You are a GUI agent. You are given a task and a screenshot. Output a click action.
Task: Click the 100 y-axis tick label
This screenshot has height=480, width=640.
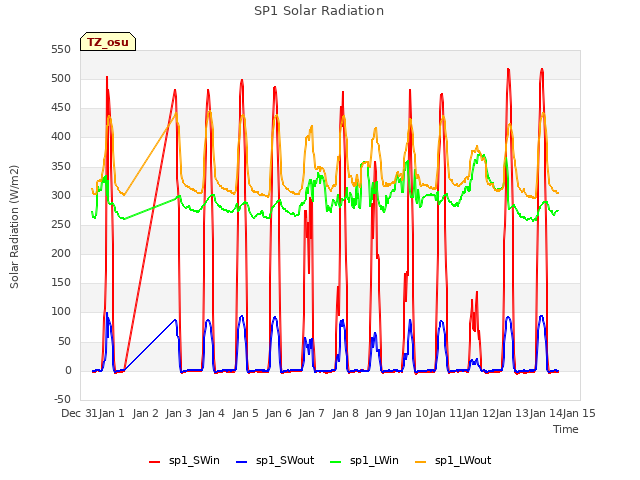[61, 311]
